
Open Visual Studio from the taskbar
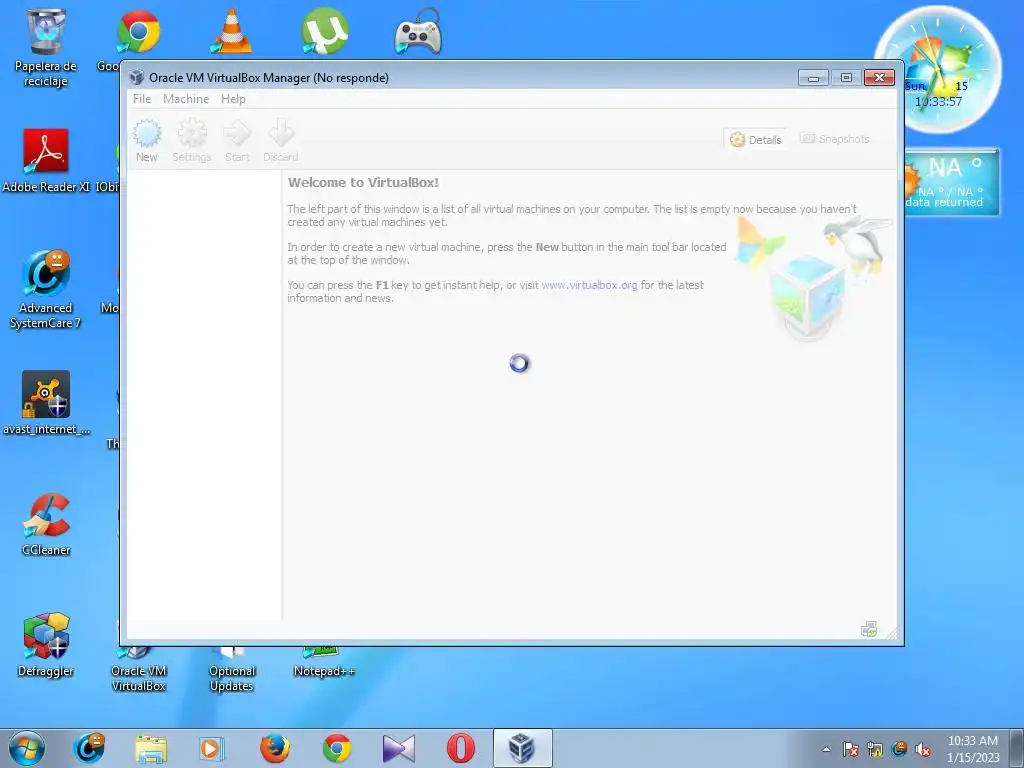tap(398, 748)
